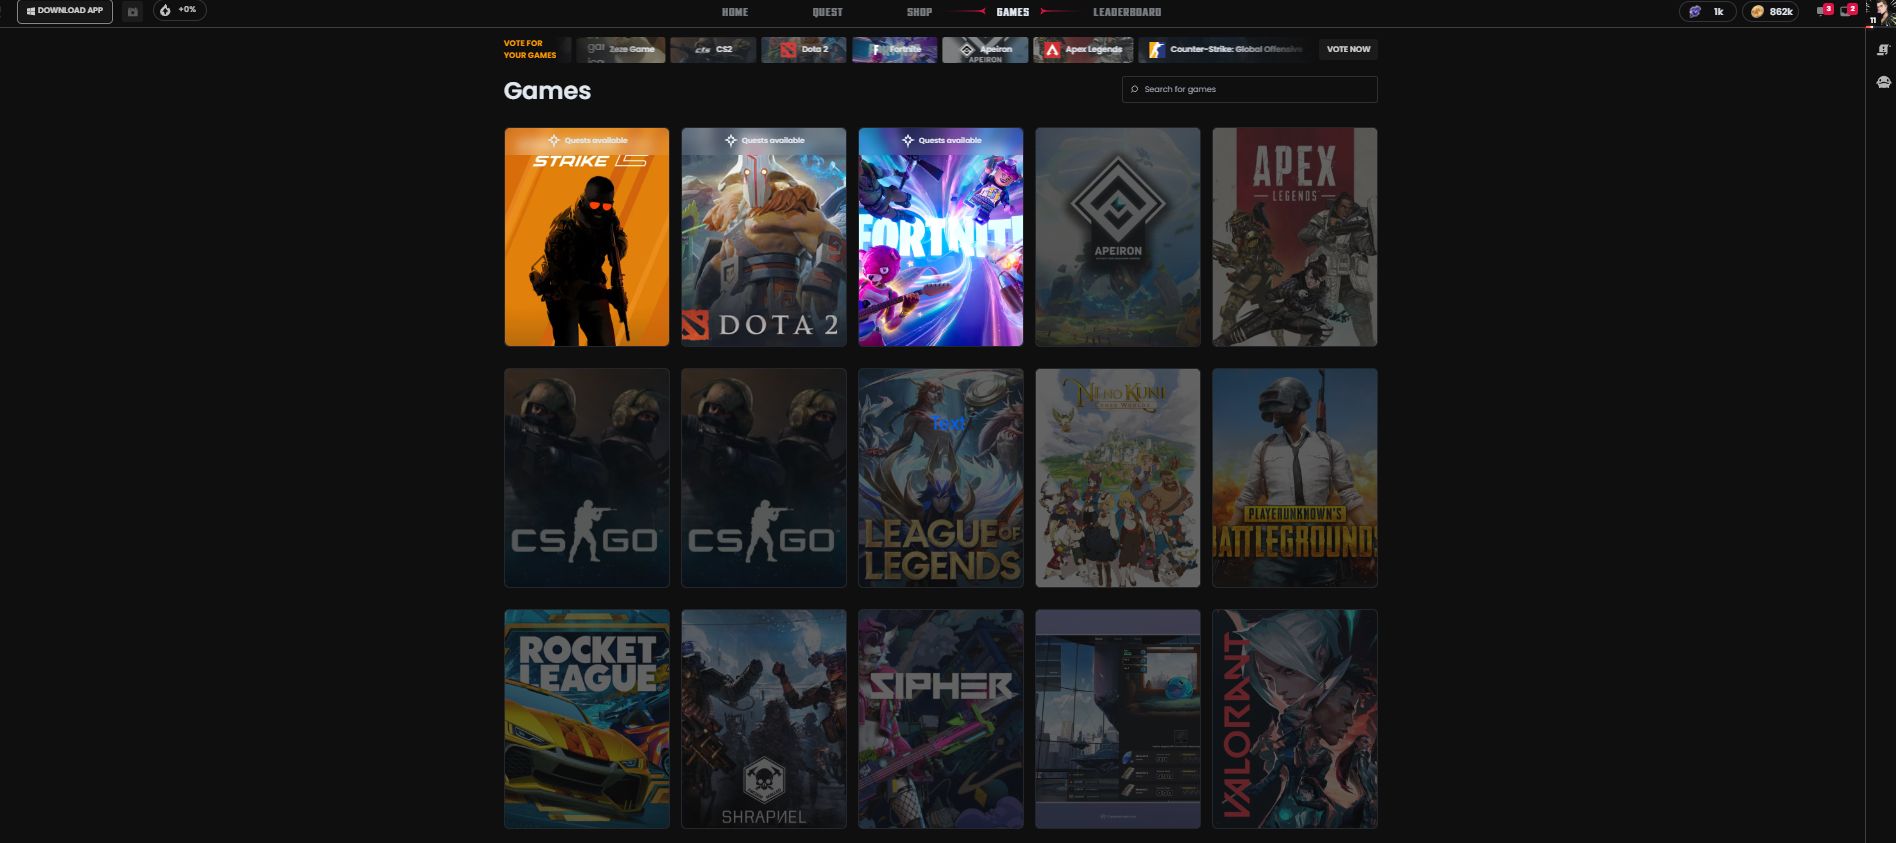Open the Apeiron game card

point(1118,237)
